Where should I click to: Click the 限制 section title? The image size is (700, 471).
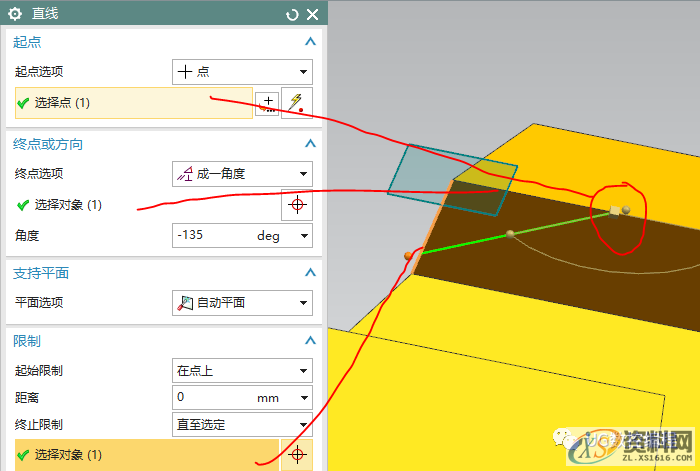[x=27, y=341]
